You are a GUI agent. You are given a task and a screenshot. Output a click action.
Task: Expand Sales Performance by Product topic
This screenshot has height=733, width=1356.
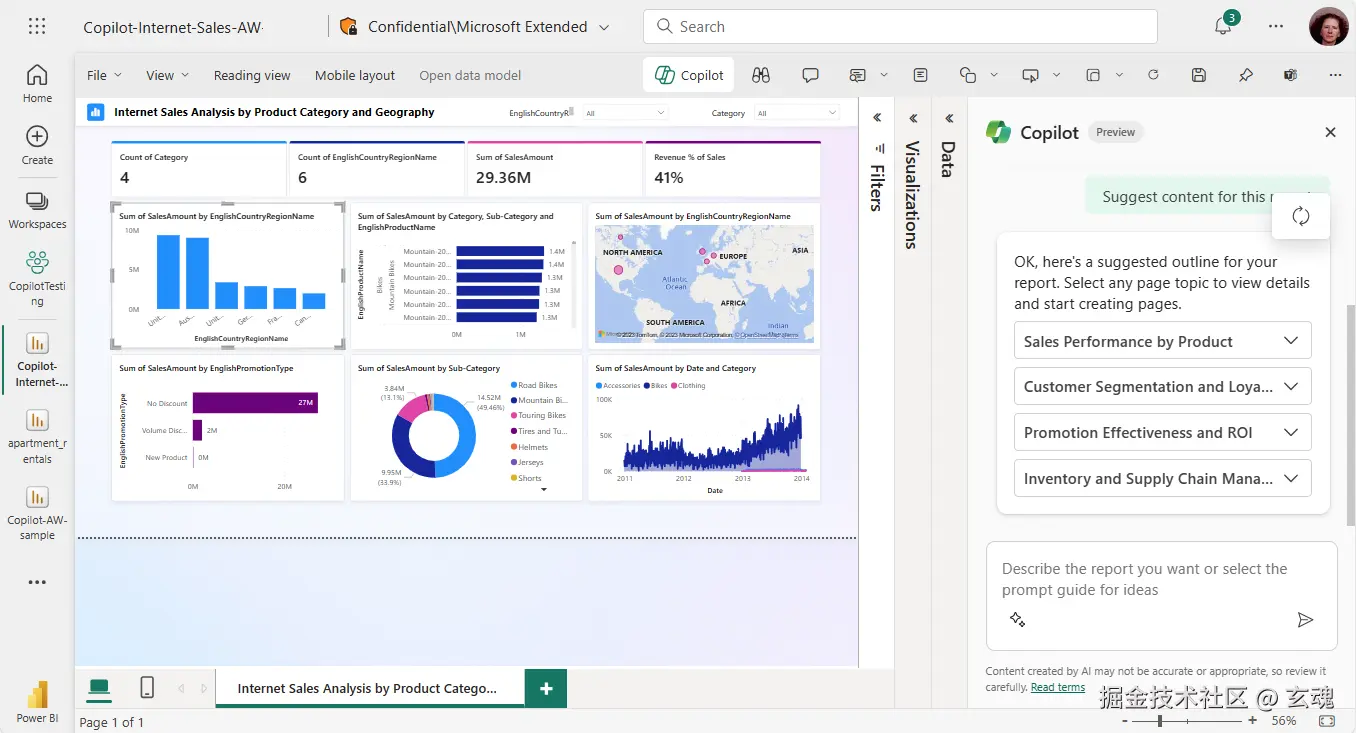tap(1162, 341)
